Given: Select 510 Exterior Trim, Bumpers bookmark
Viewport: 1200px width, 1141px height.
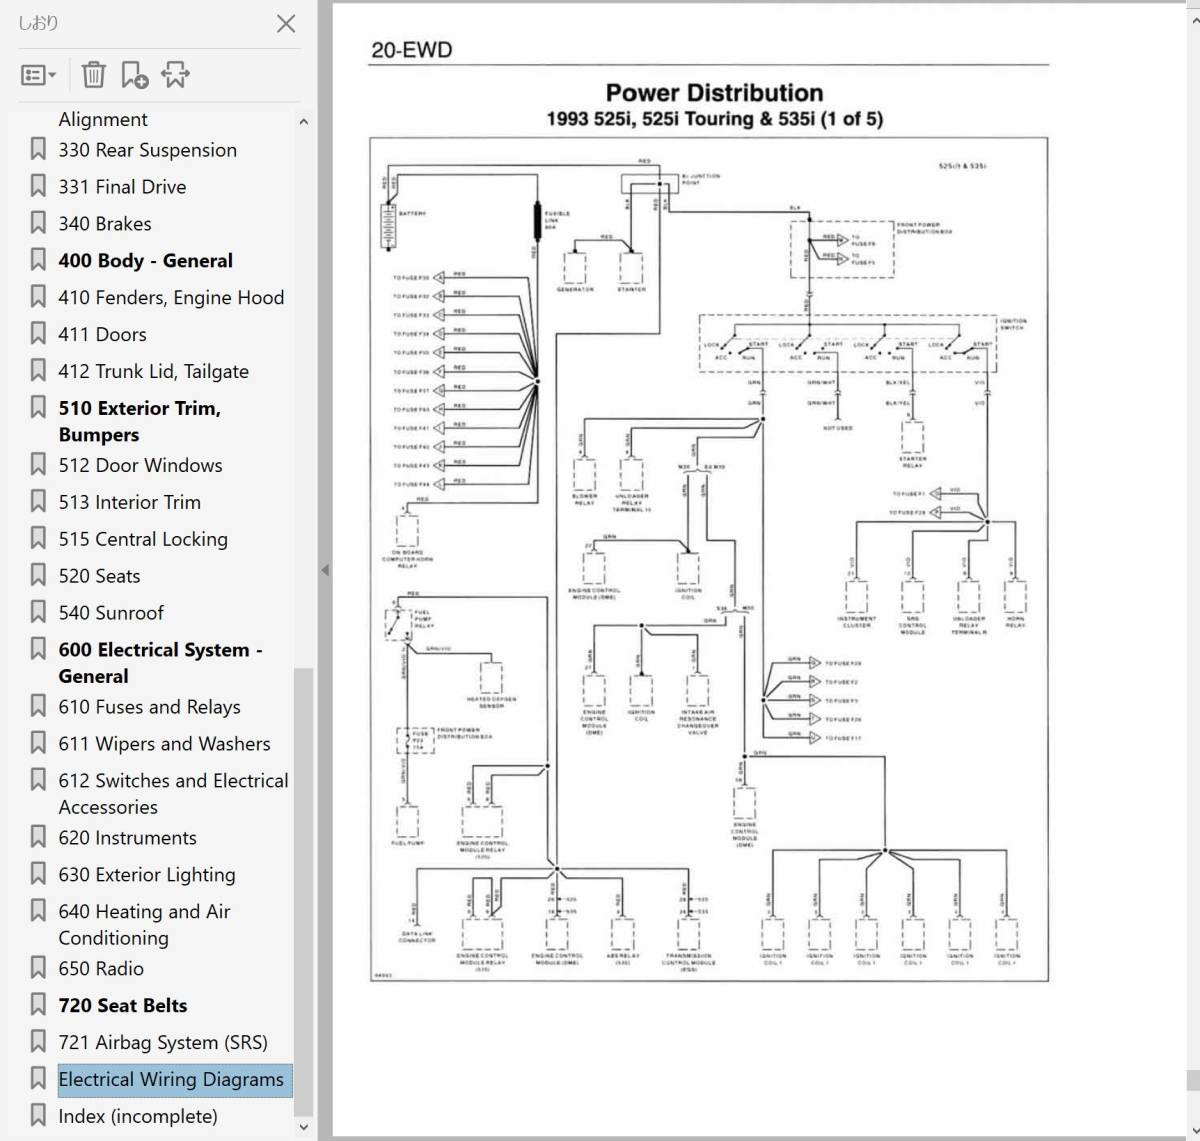Looking at the screenshot, I should pyautogui.click(x=139, y=421).
